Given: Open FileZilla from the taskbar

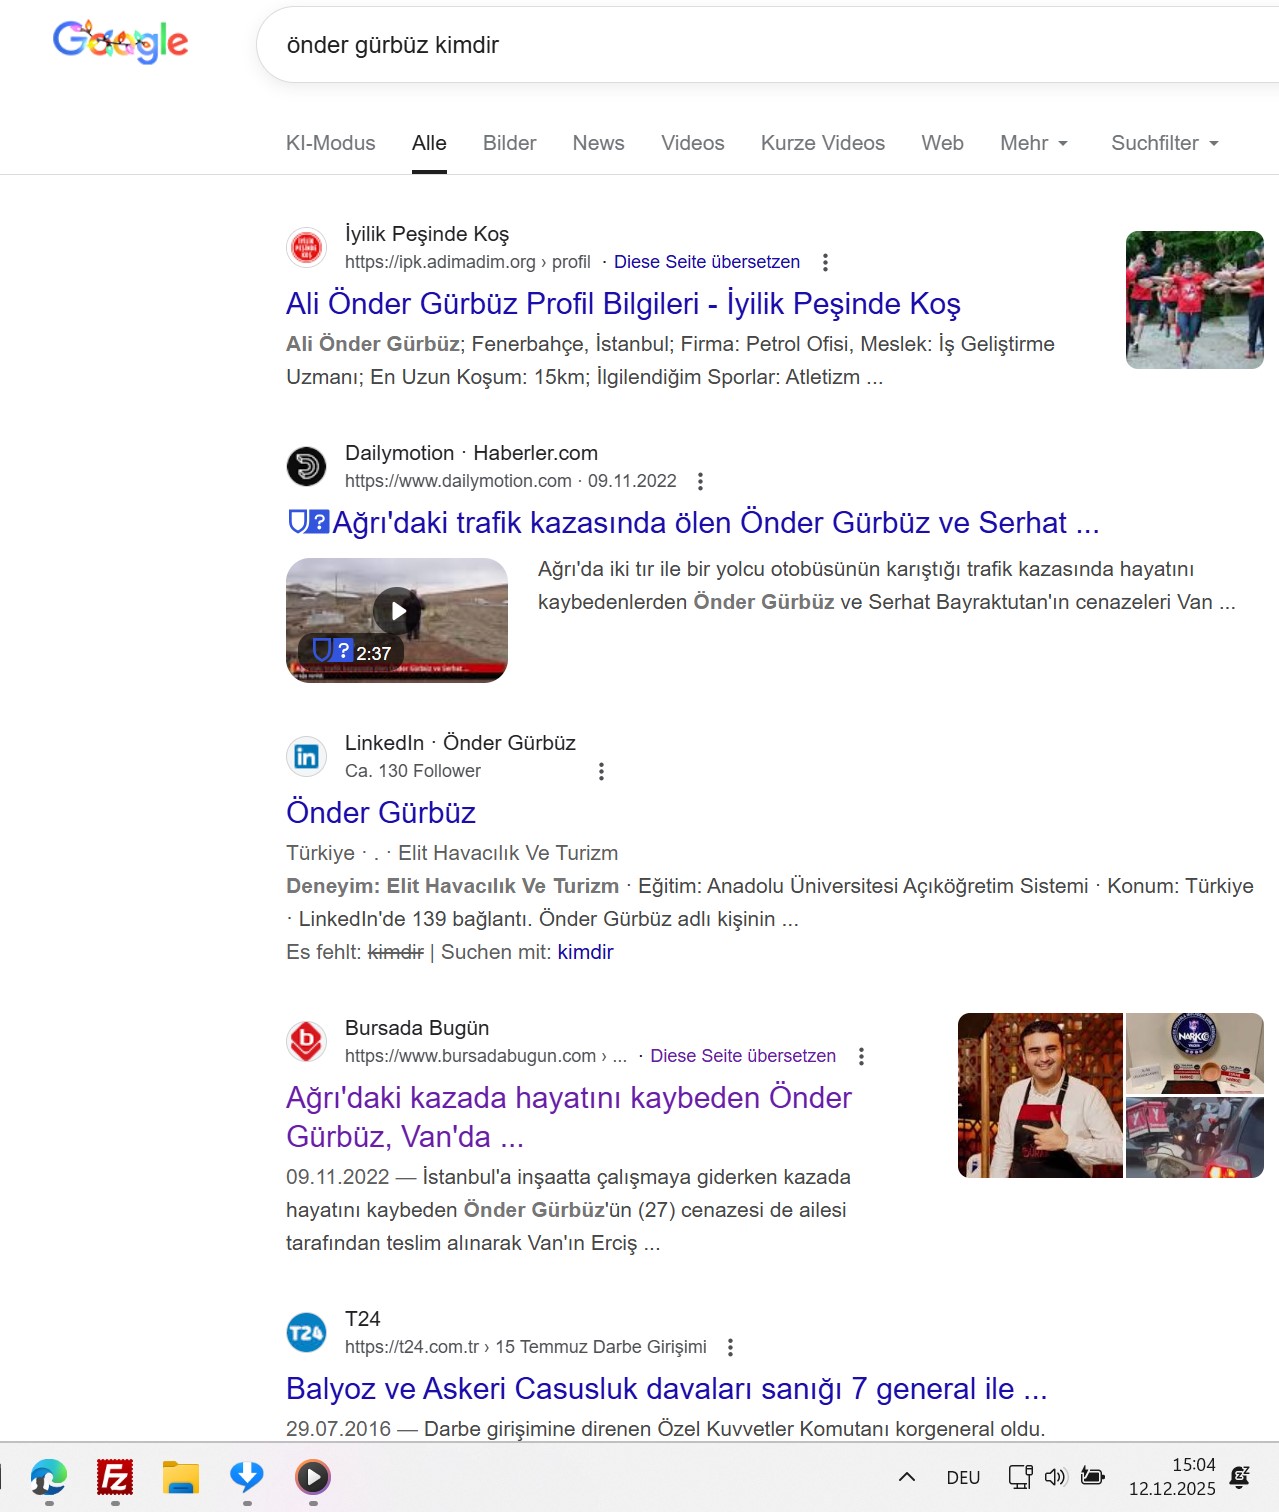Looking at the screenshot, I should click(115, 1477).
